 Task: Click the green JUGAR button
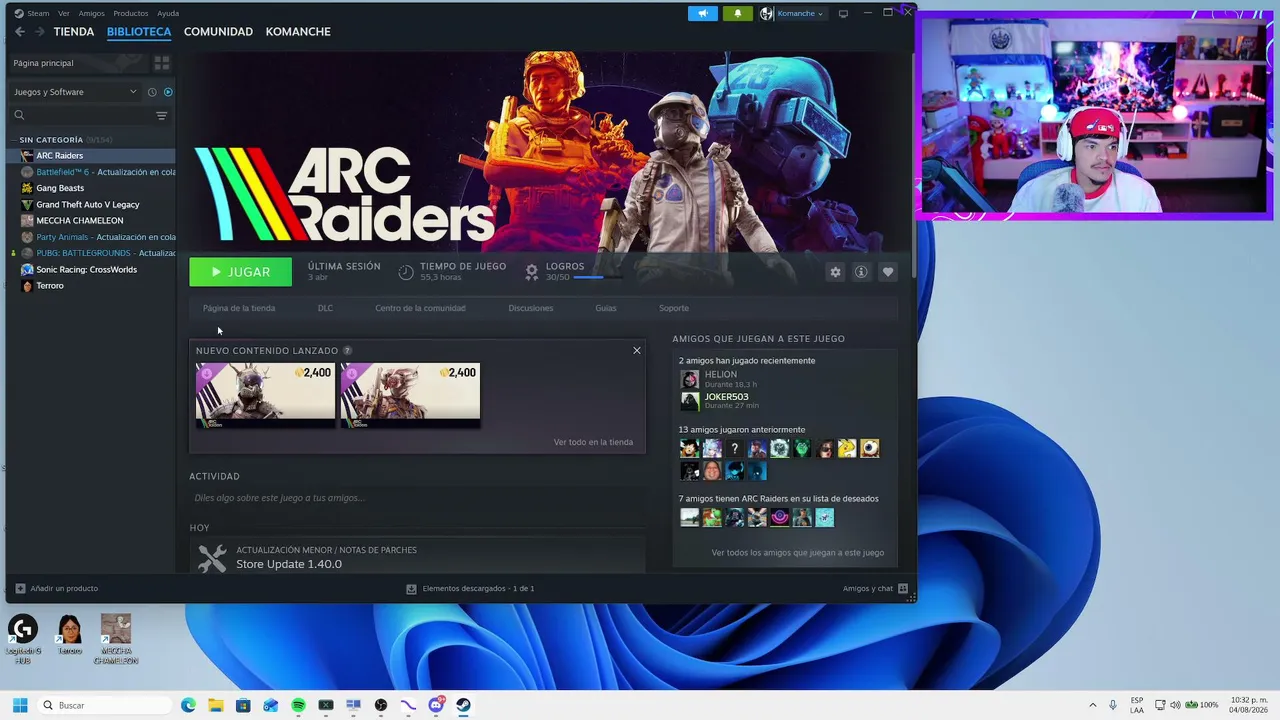pos(240,272)
